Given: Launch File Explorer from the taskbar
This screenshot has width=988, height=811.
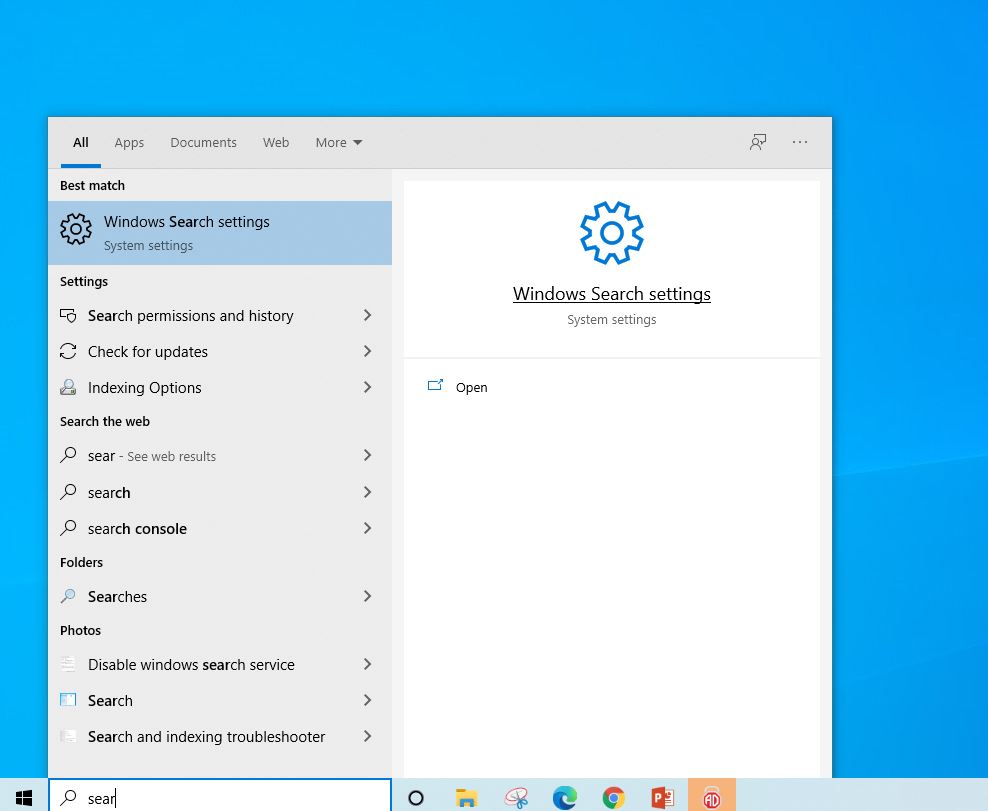Looking at the screenshot, I should [466, 798].
